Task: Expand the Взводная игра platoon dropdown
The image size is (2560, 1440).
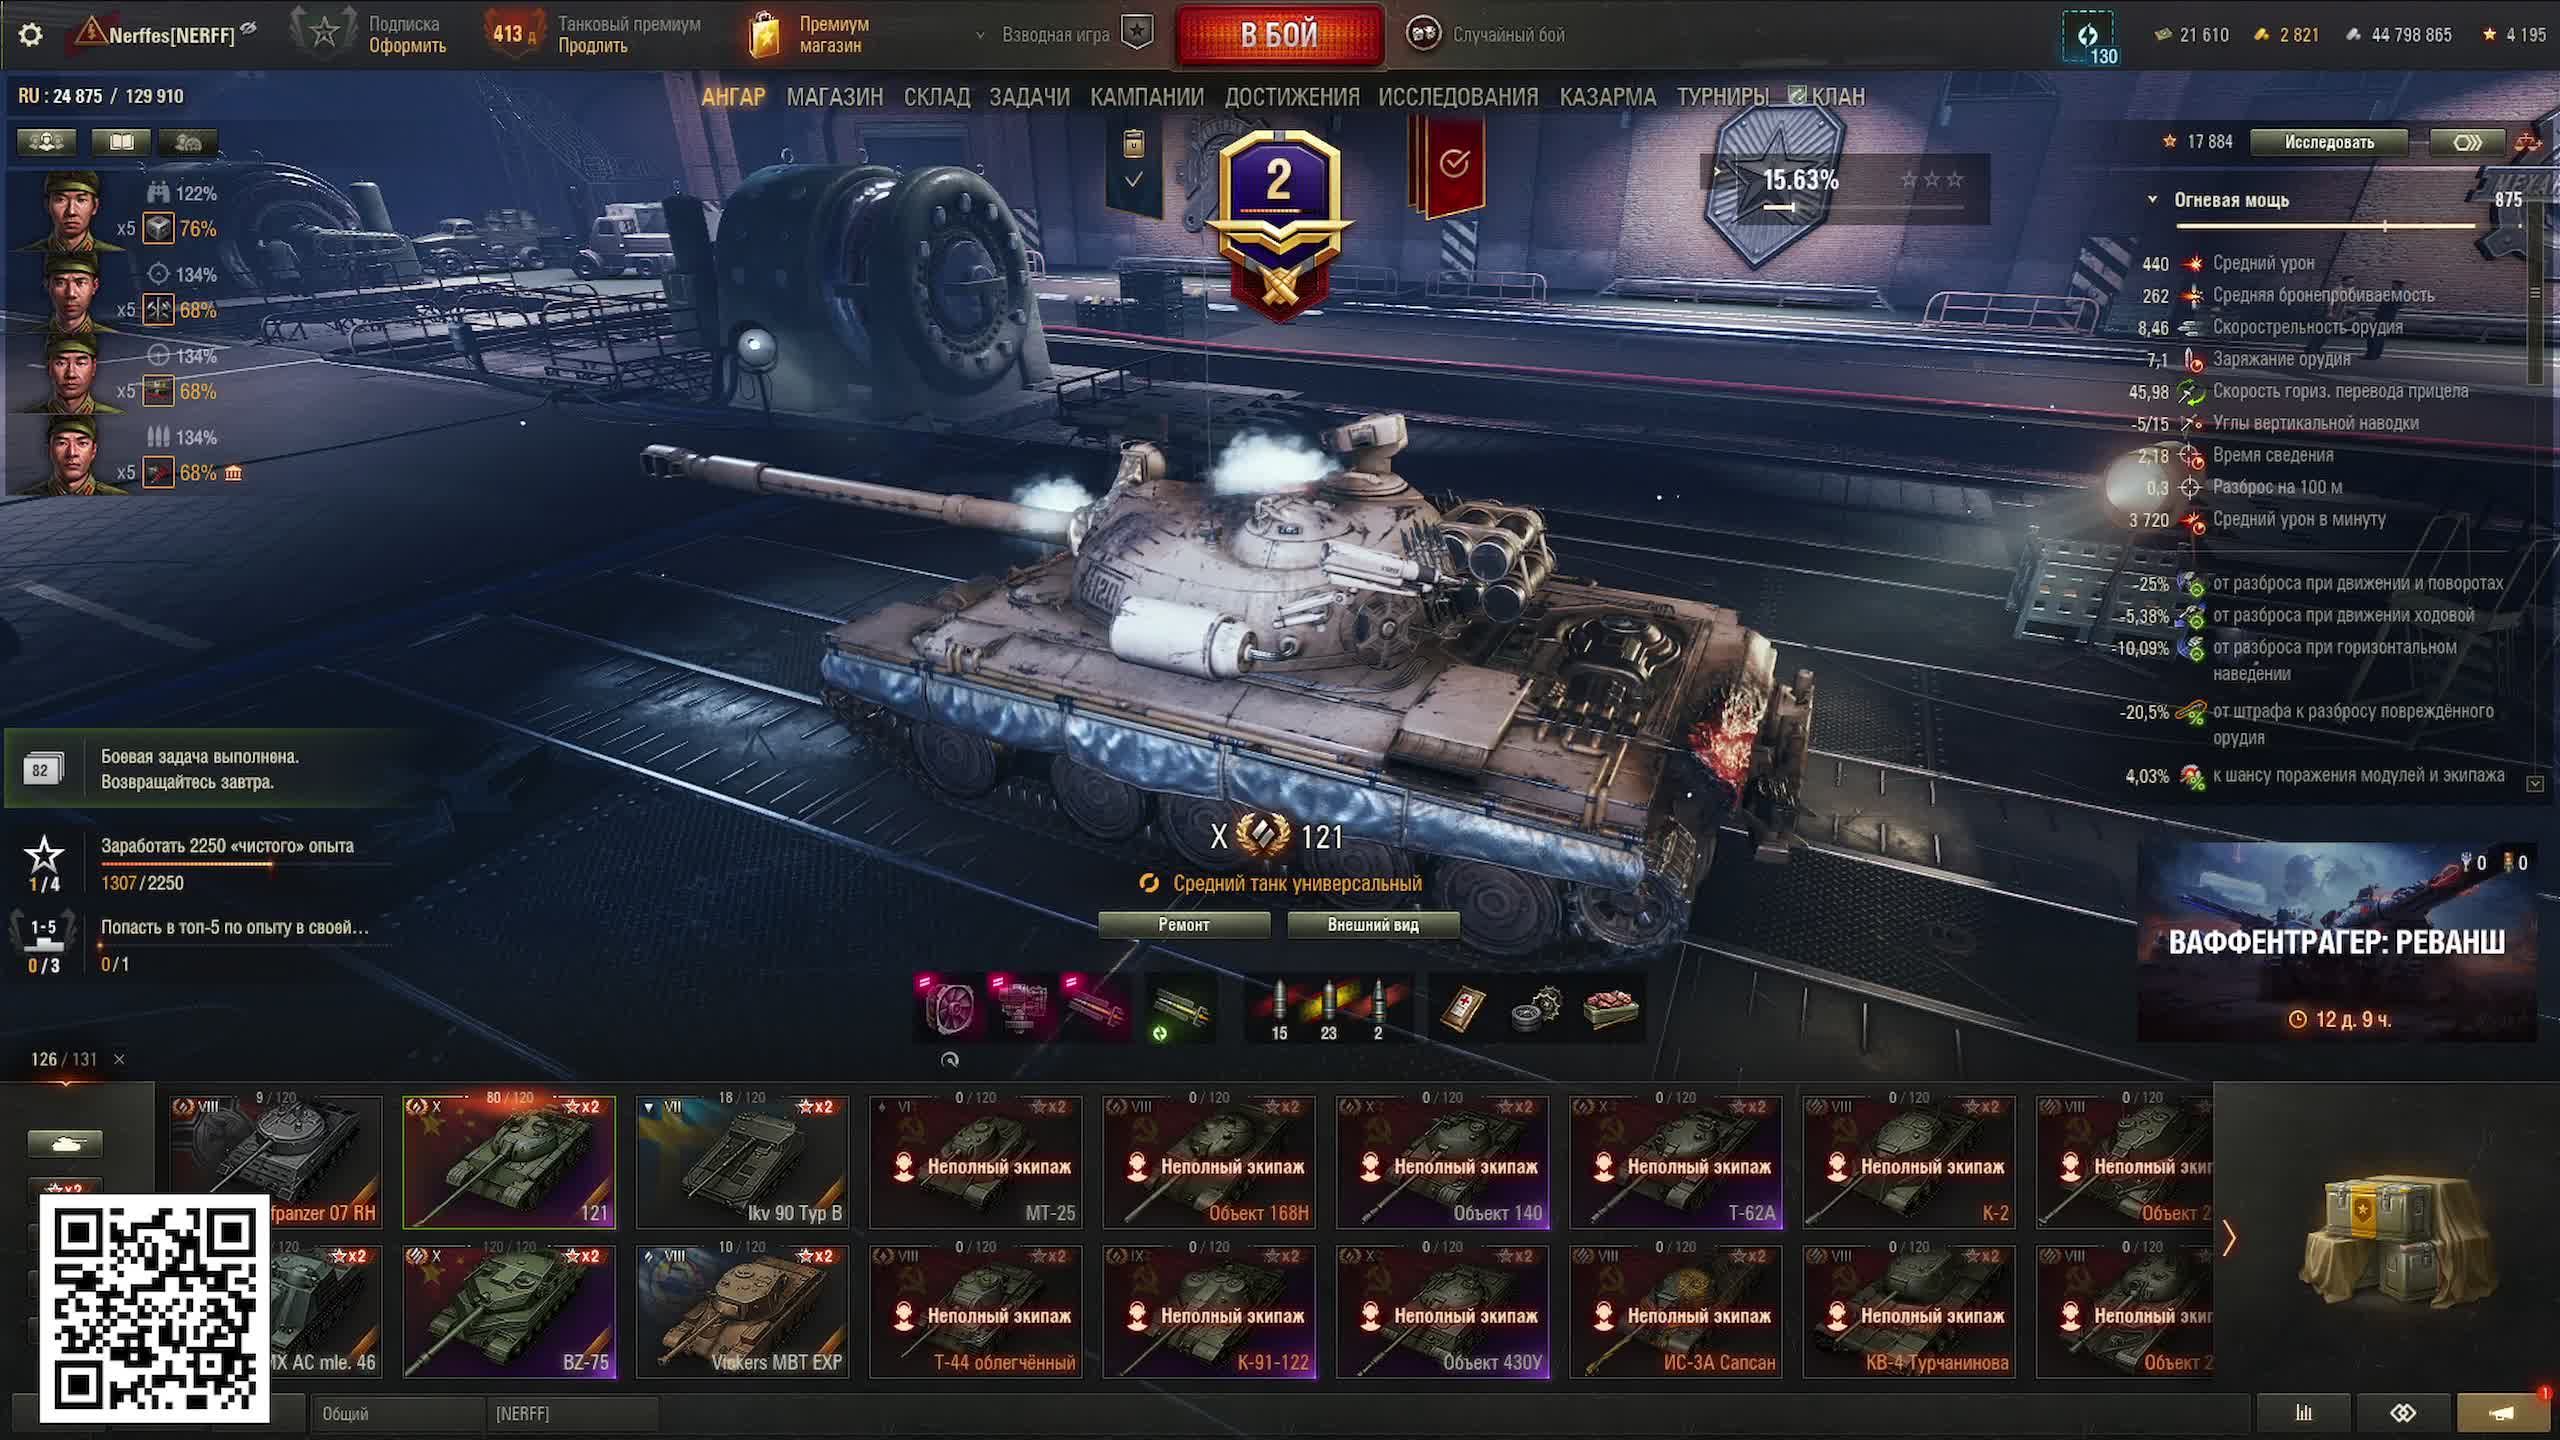Action: pyautogui.click(x=980, y=35)
